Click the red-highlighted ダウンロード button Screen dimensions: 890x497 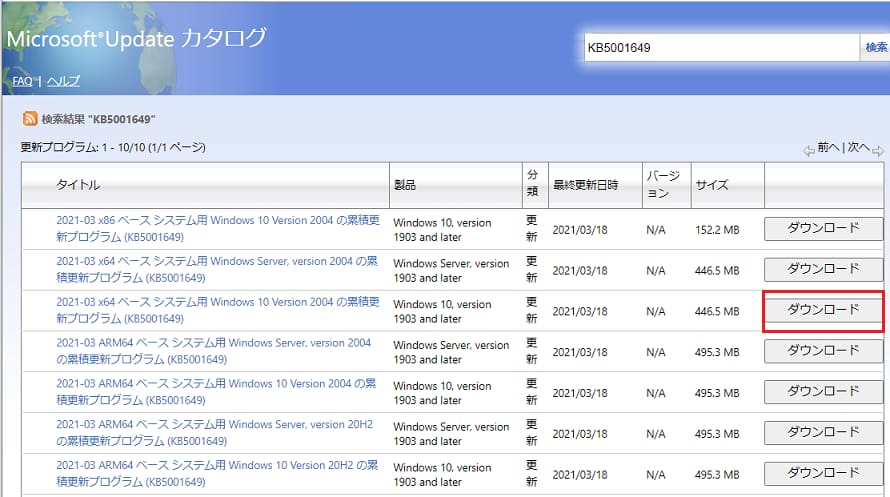[x=823, y=310]
